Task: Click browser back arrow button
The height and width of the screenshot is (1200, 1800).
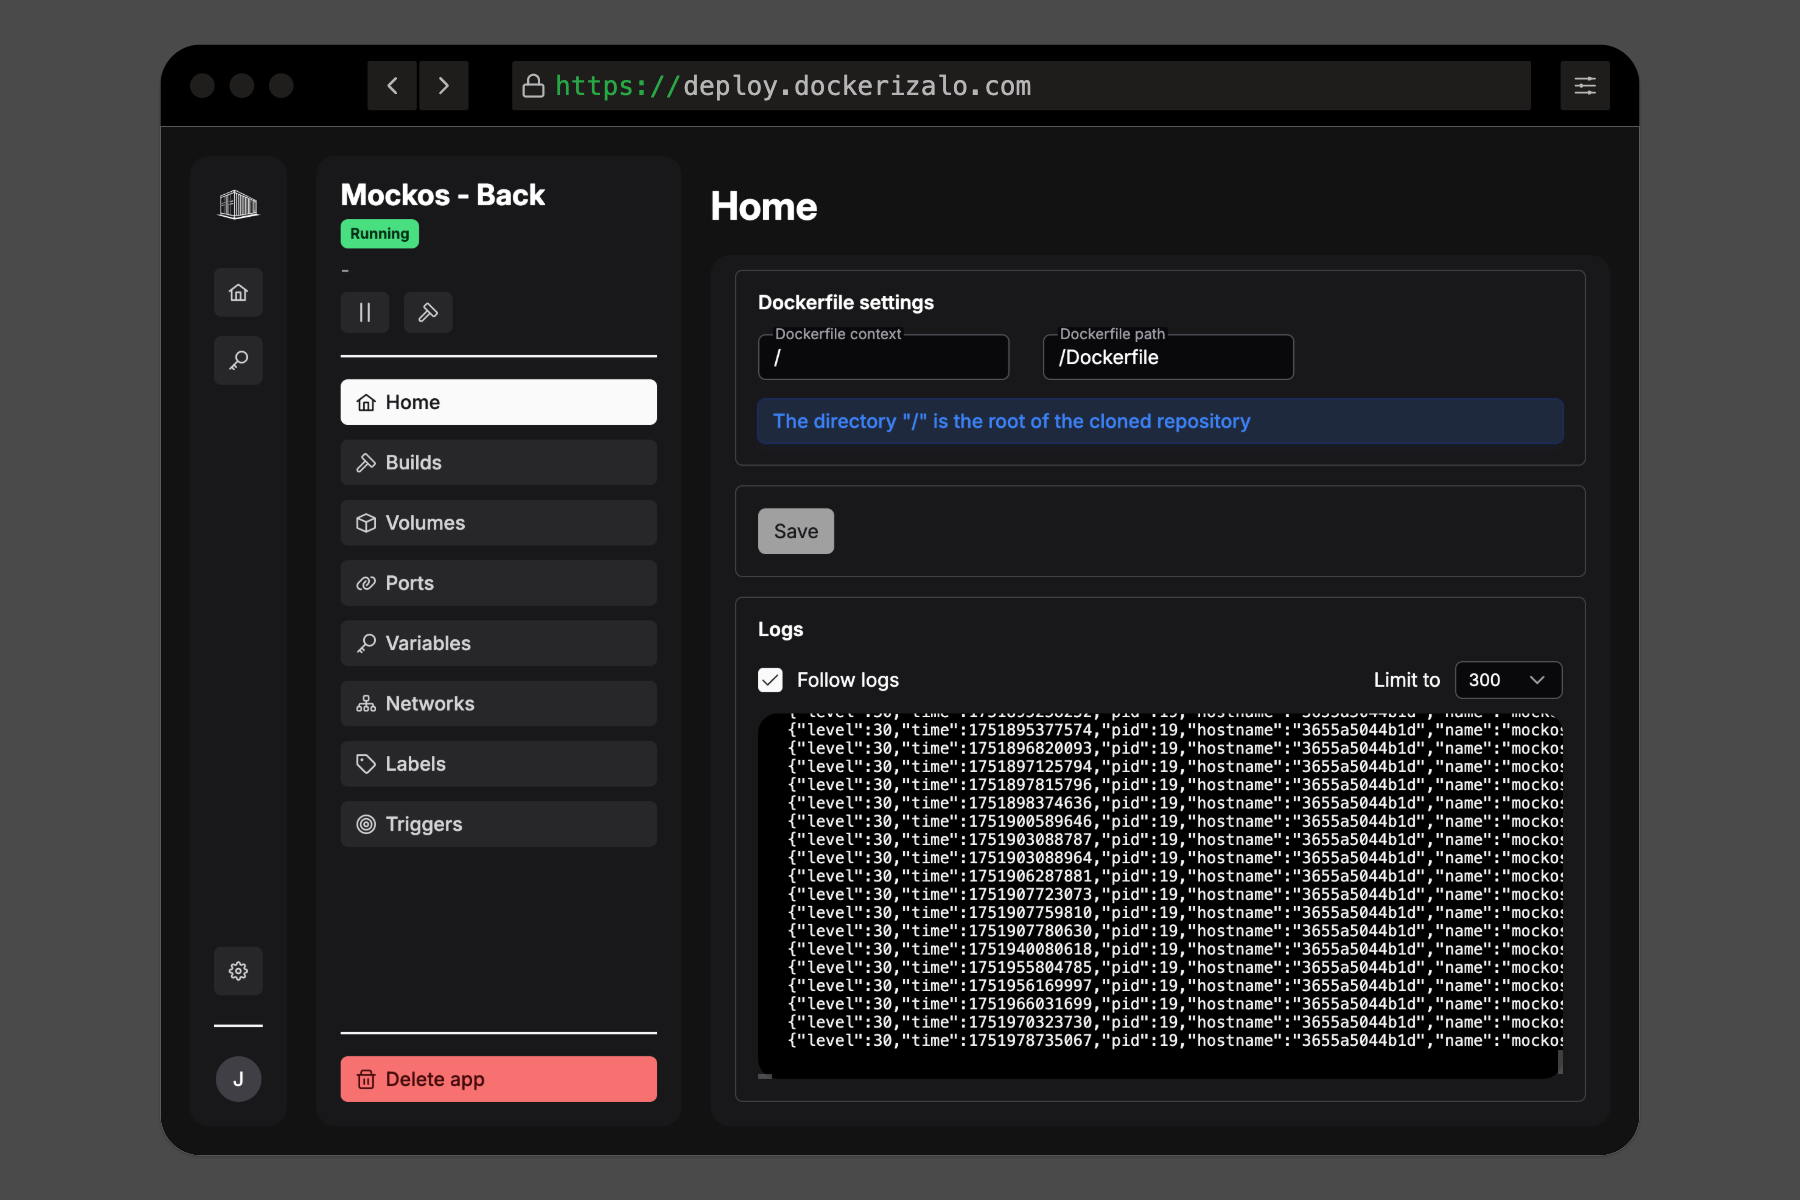Action: [x=392, y=86]
